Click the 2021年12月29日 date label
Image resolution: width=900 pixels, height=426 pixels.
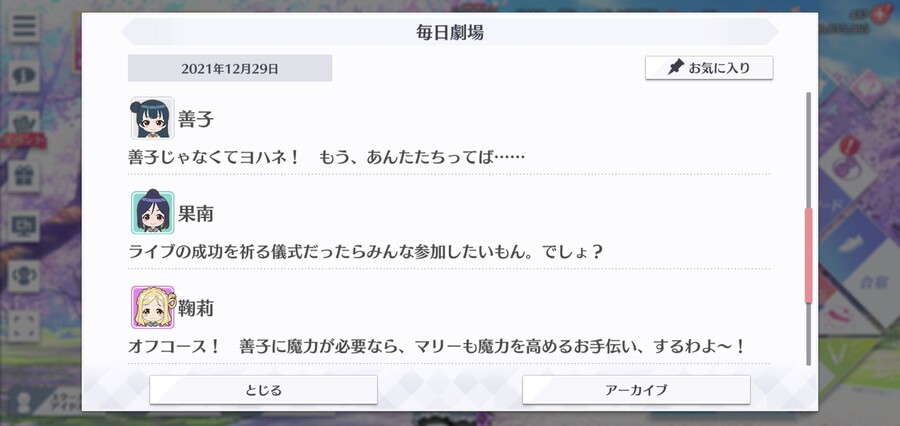(x=230, y=68)
